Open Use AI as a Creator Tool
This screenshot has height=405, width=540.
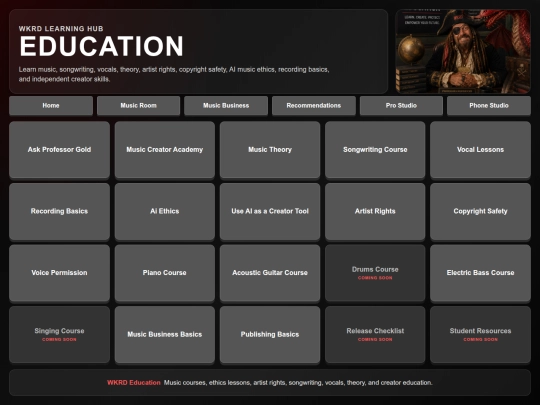pyautogui.click(x=270, y=211)
